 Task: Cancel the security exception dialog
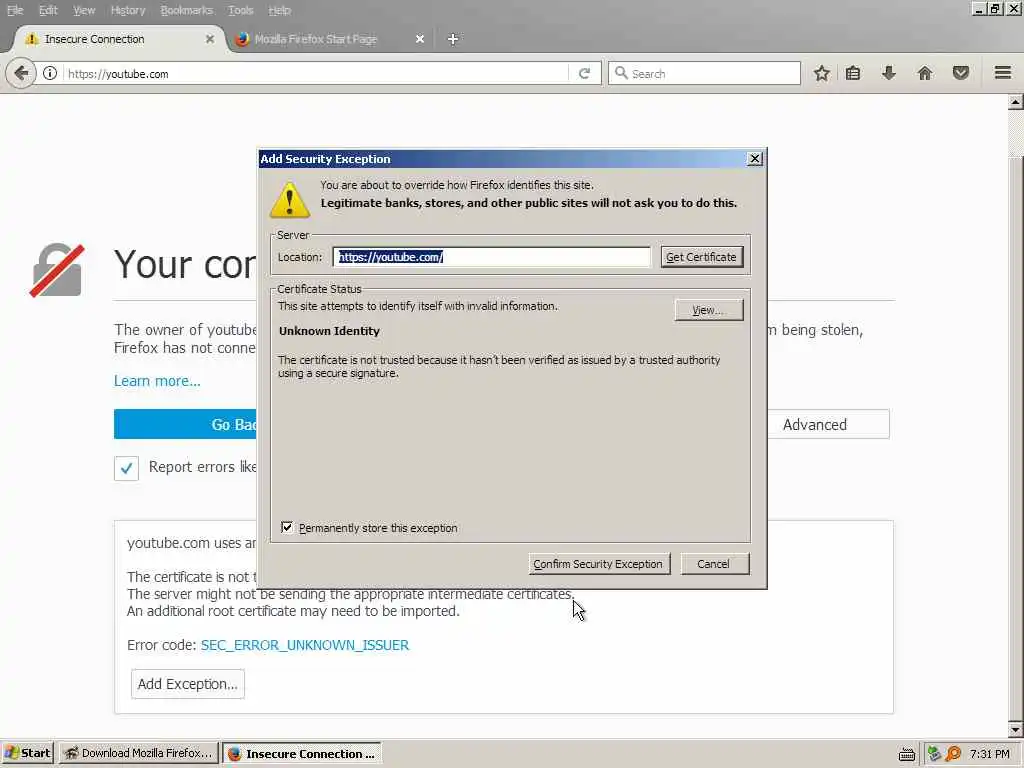714,564
